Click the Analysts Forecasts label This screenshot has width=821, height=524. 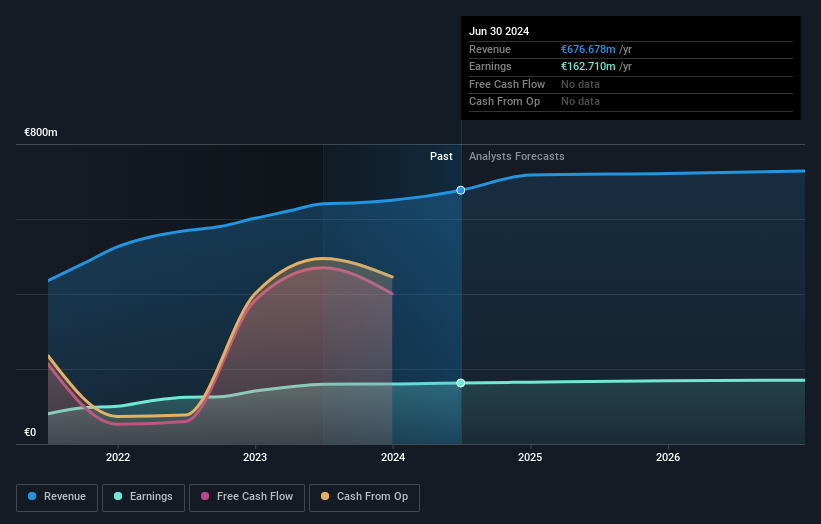click(517, 157)
